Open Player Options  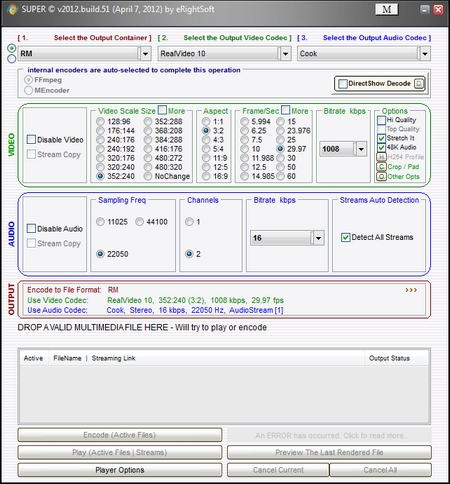[x=120, y=470]
